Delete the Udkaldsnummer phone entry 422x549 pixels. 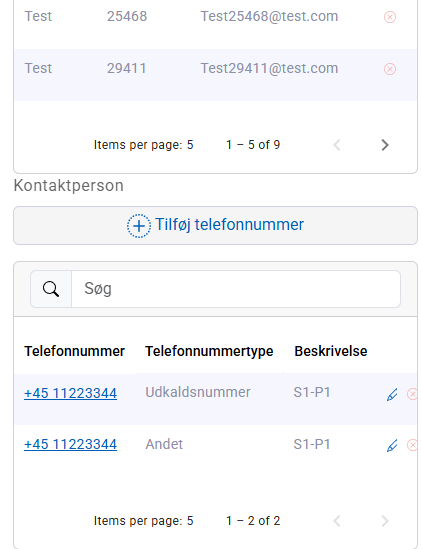pyautogui.click(x=412, y=394)
